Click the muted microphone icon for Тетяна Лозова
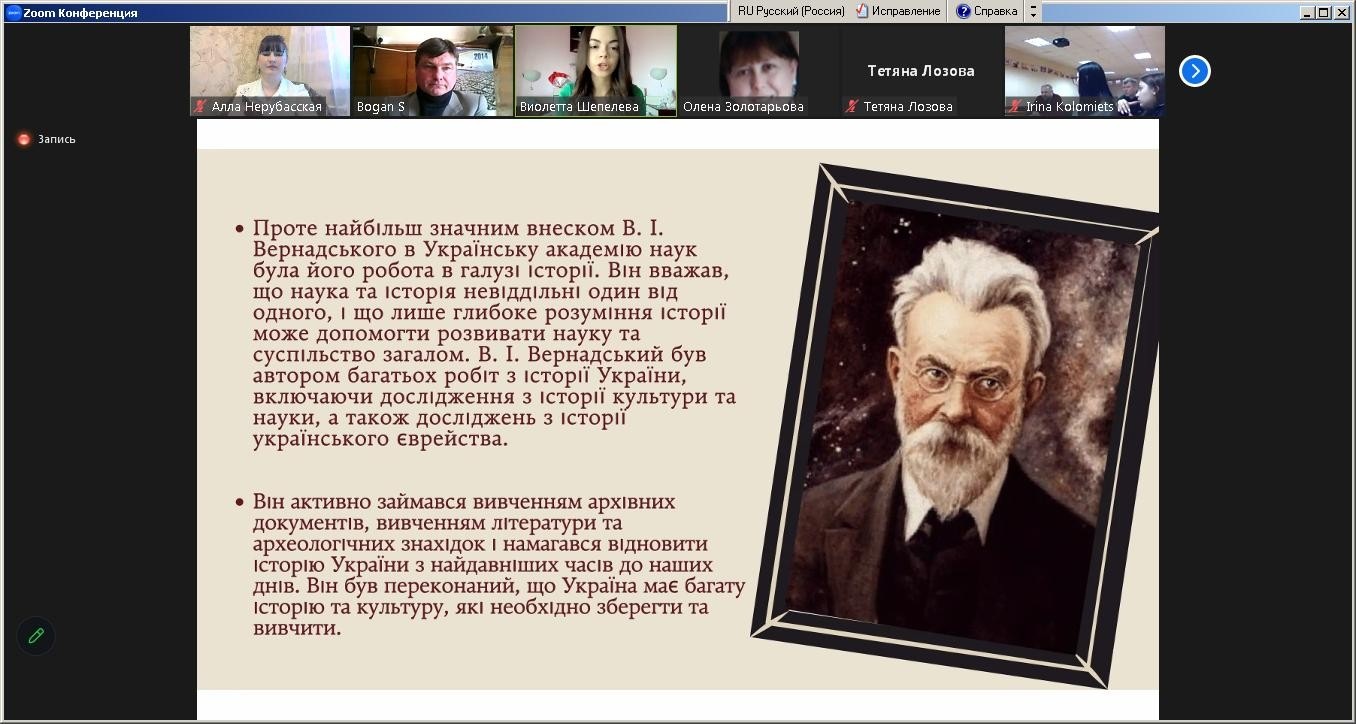 point(852,106)
